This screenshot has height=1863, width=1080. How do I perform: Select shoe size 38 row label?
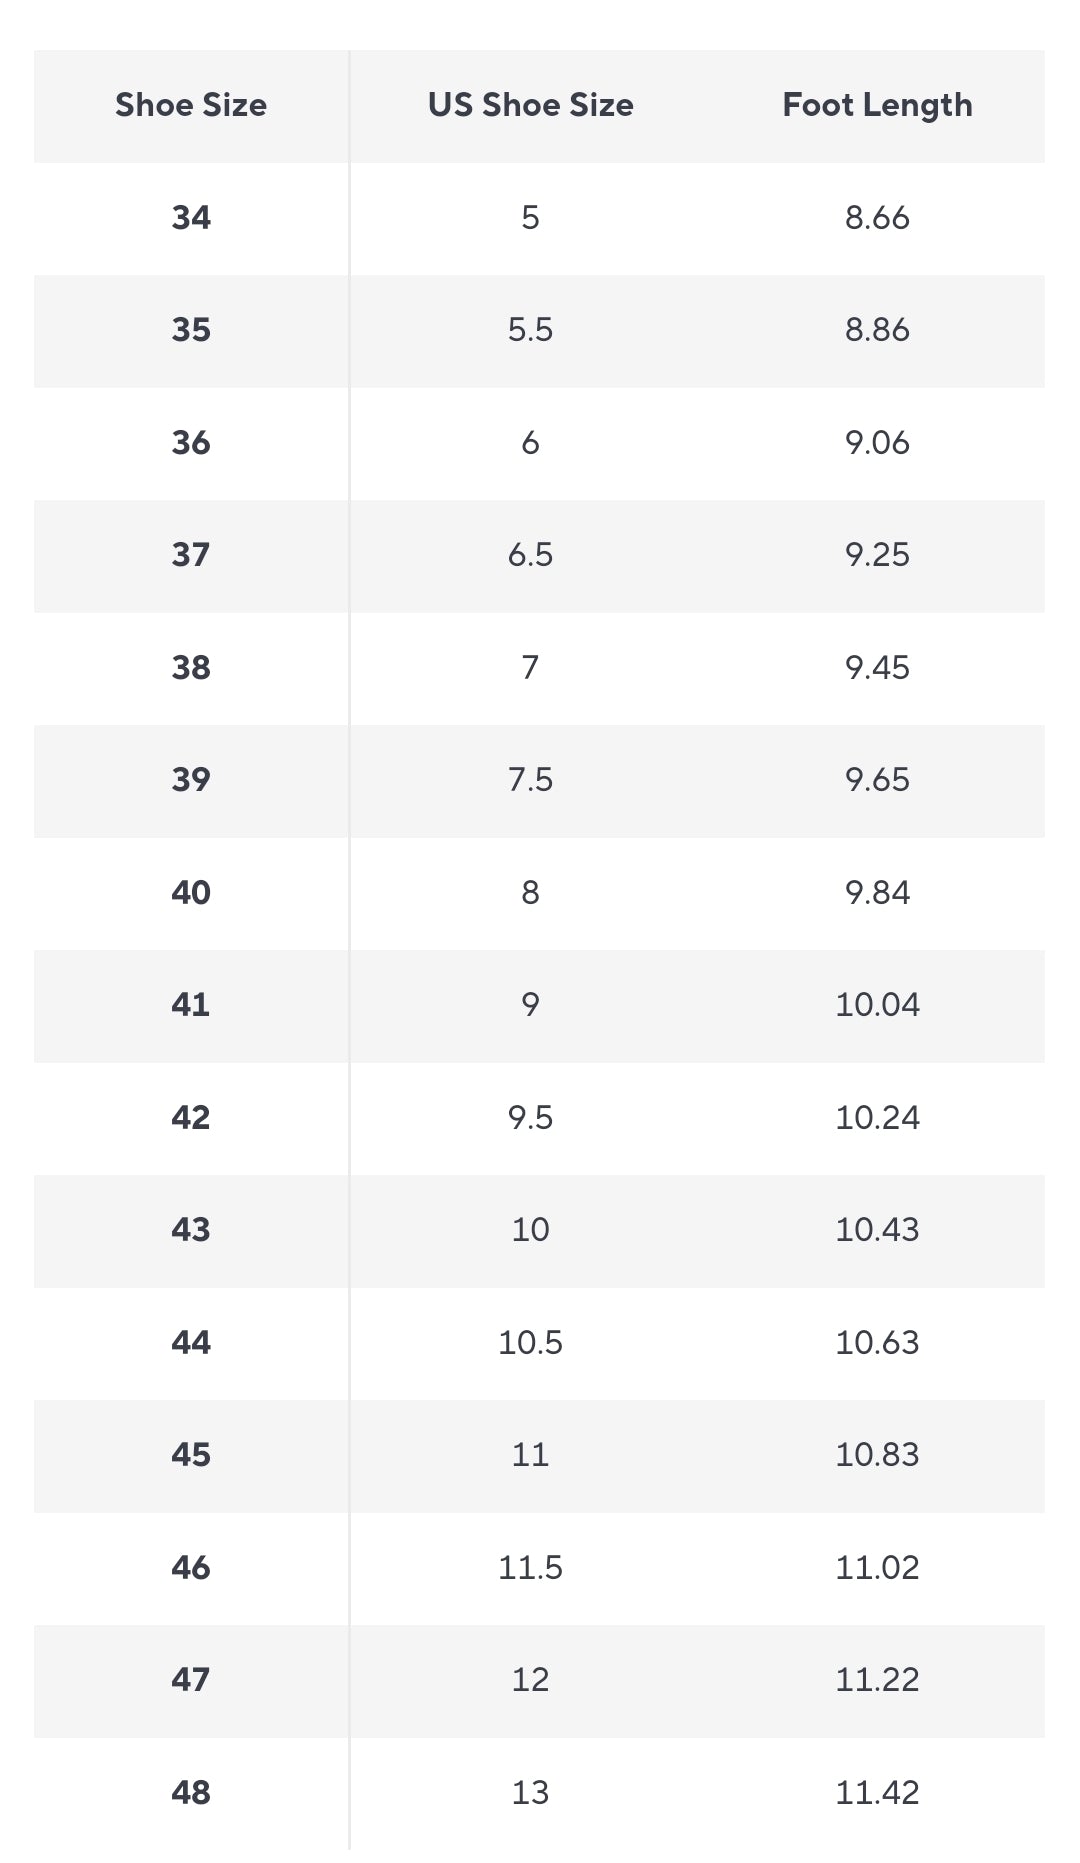coord(191,667)
